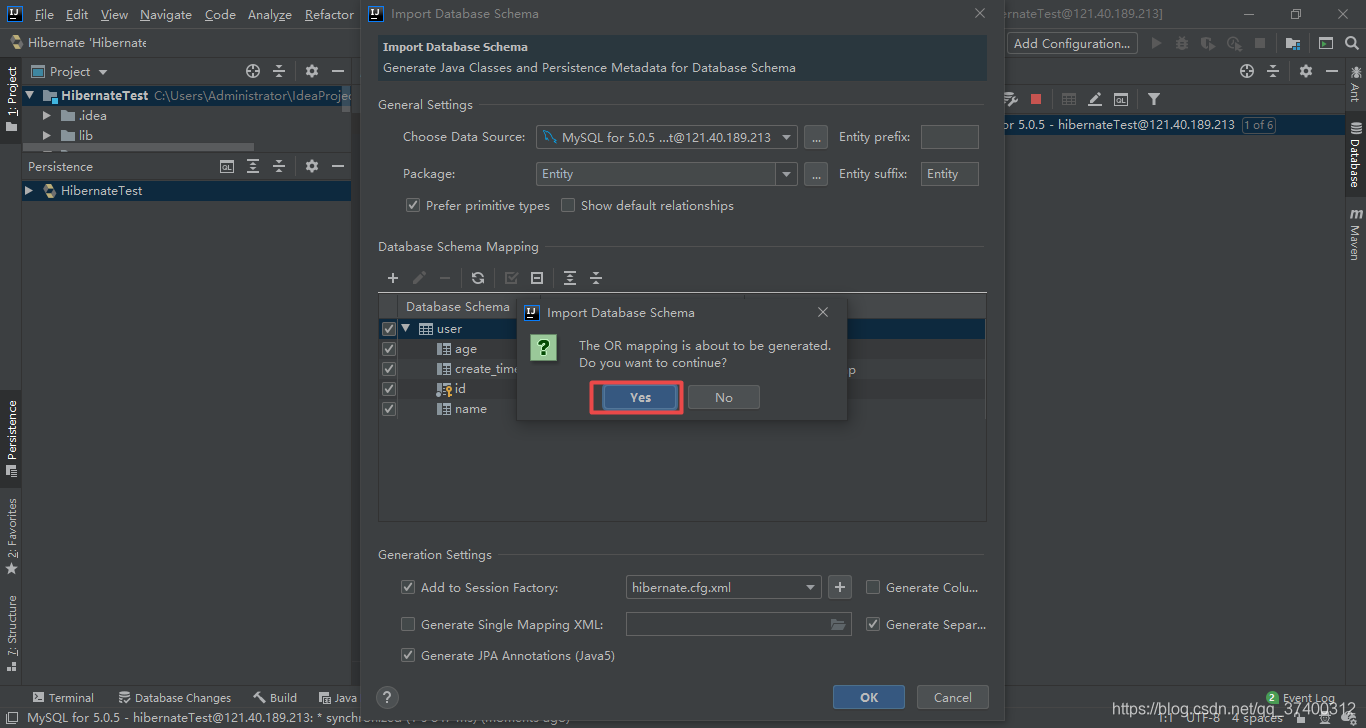Open Database Changes tool window tab
This screenshot has width=1366, height=728.
coord(174,697)
